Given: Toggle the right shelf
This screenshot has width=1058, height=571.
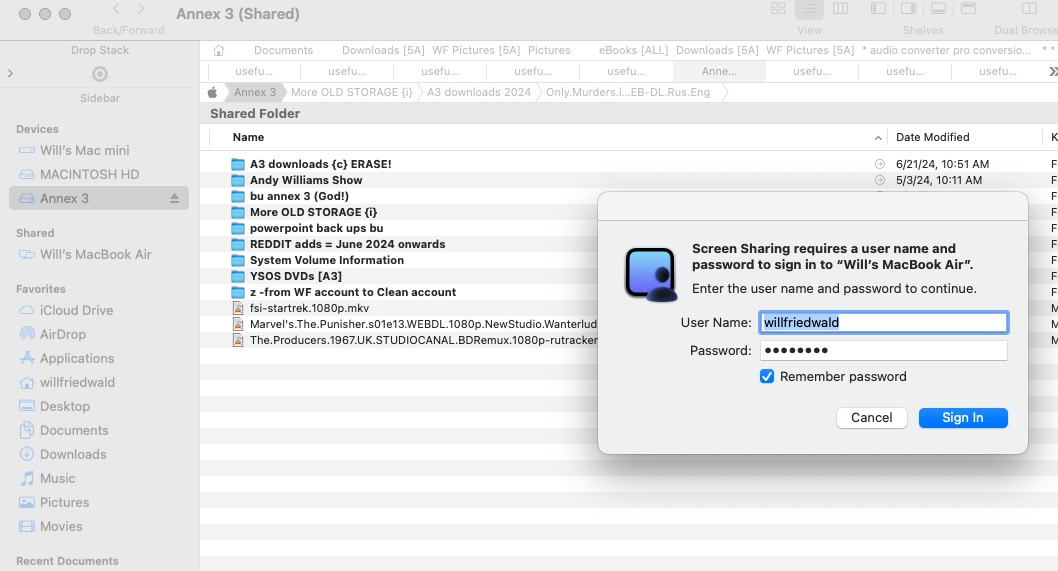Looking at the screenshot, I should point(908,9).
